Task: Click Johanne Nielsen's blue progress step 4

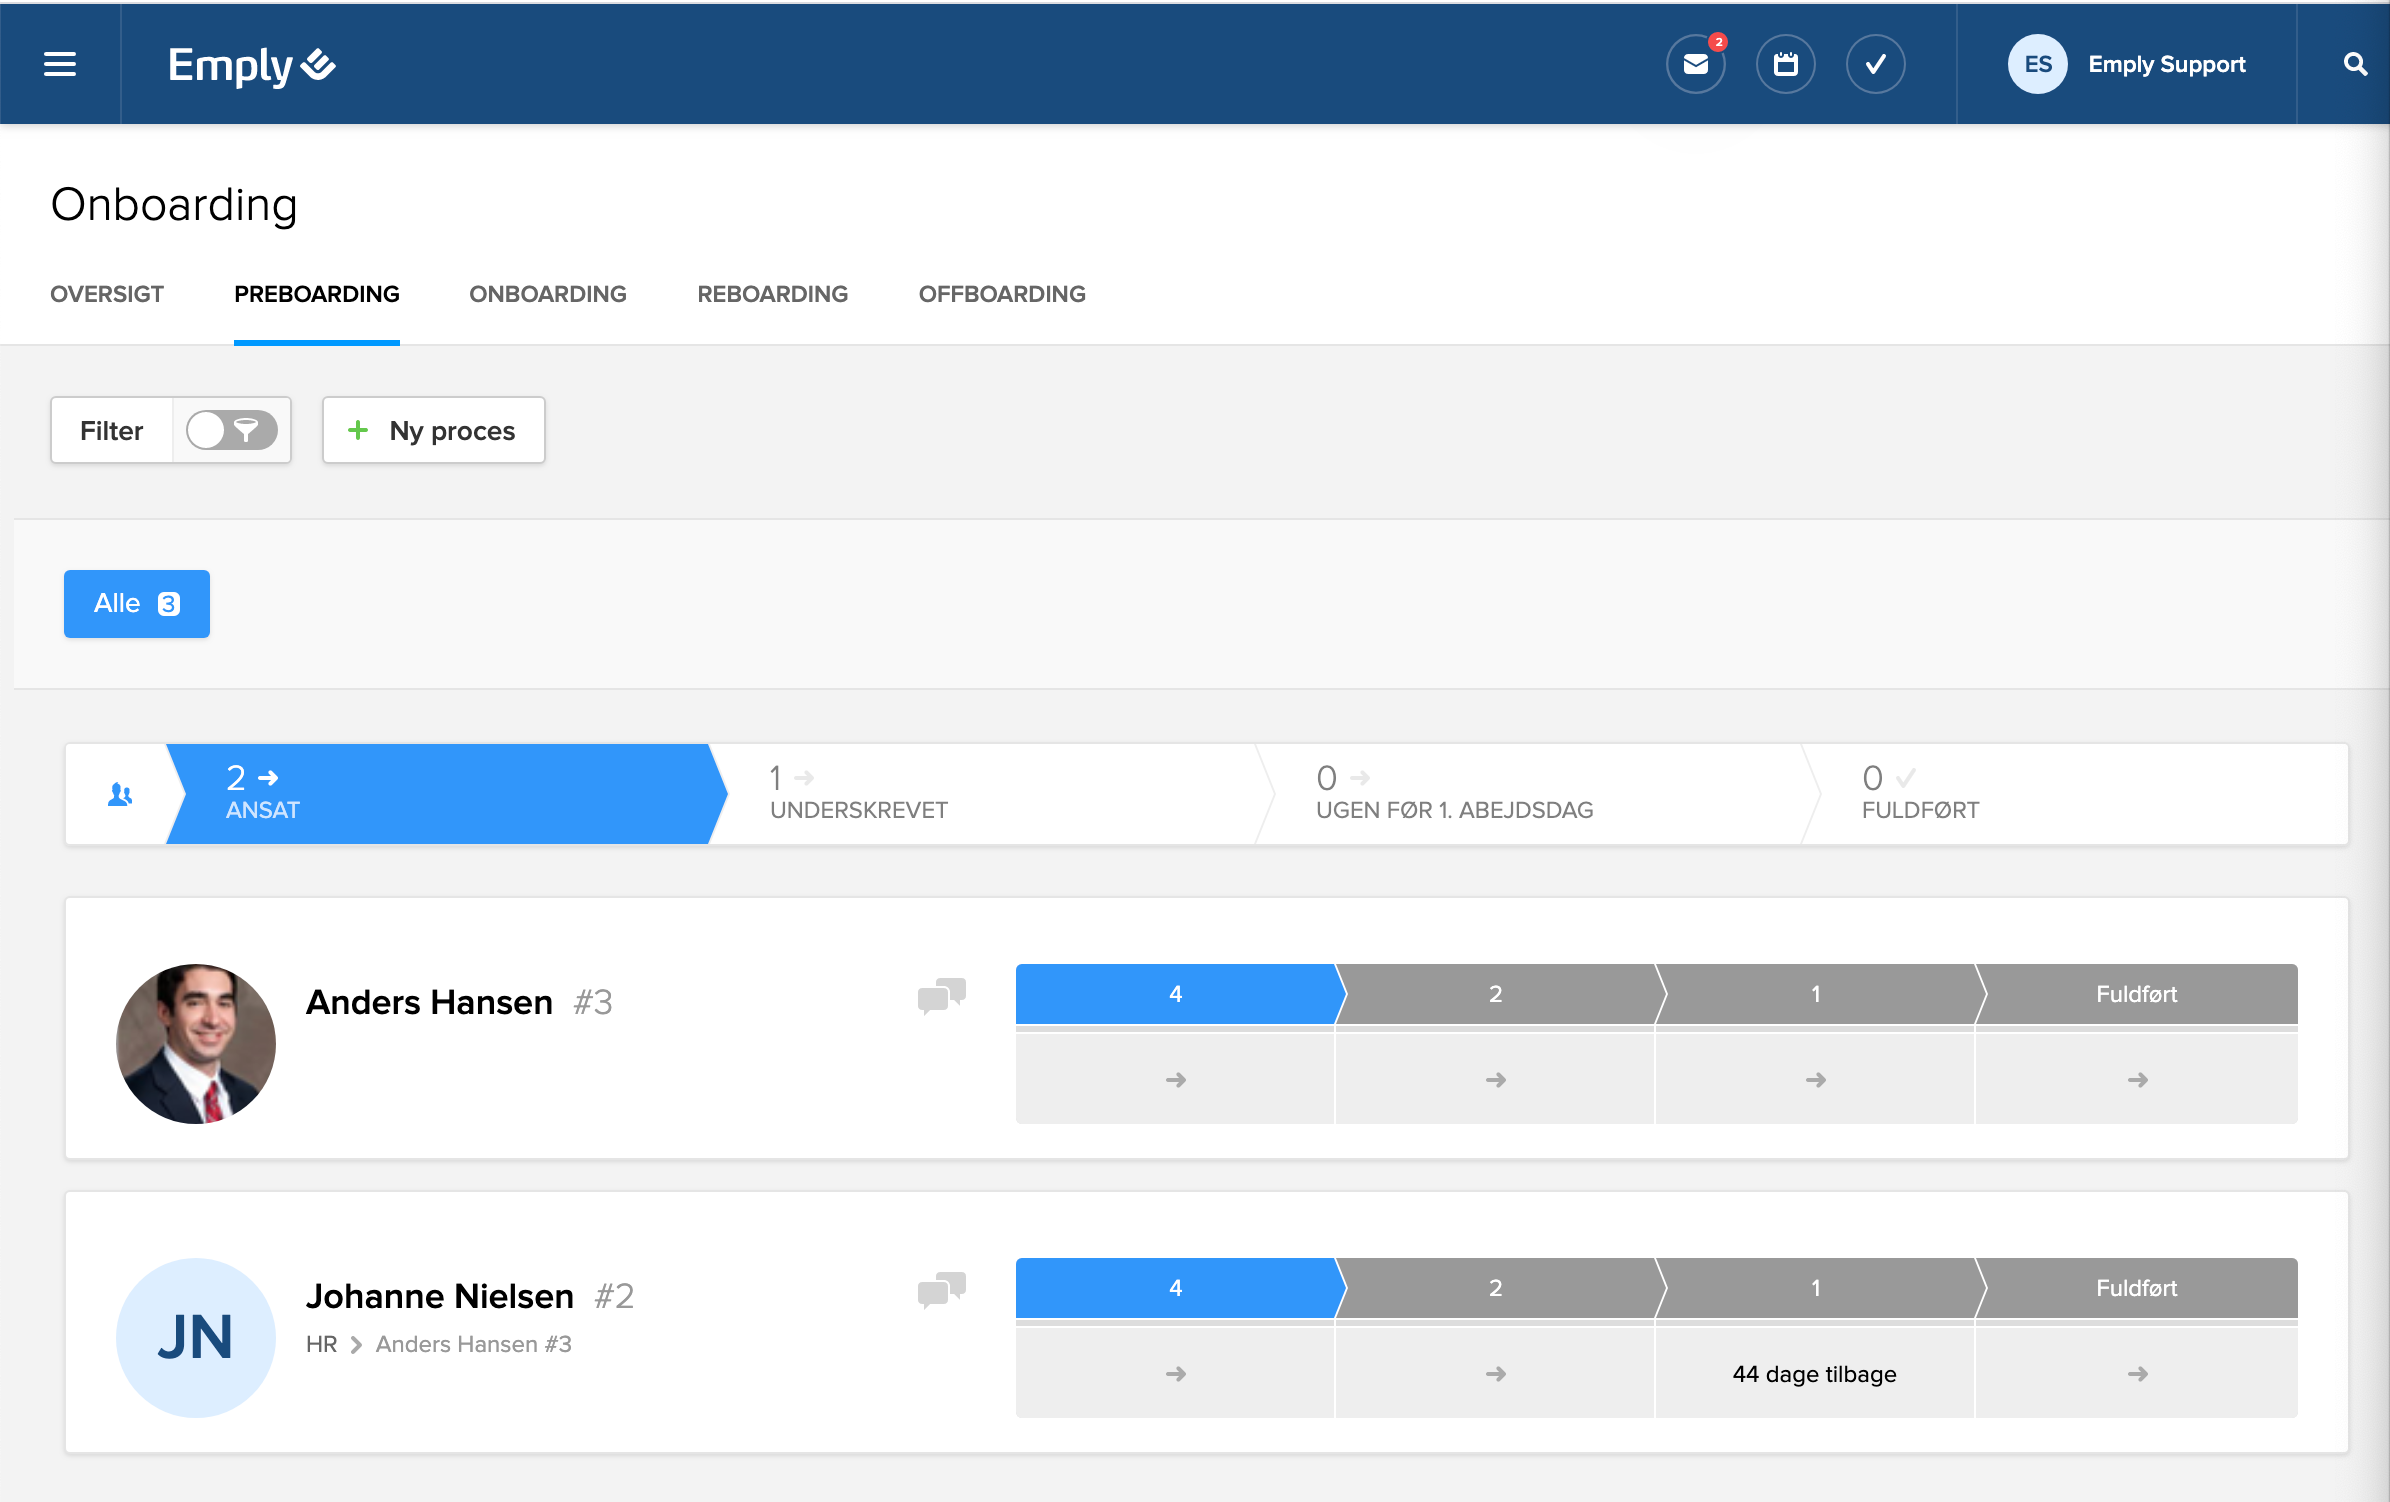Action: 1175,1288
